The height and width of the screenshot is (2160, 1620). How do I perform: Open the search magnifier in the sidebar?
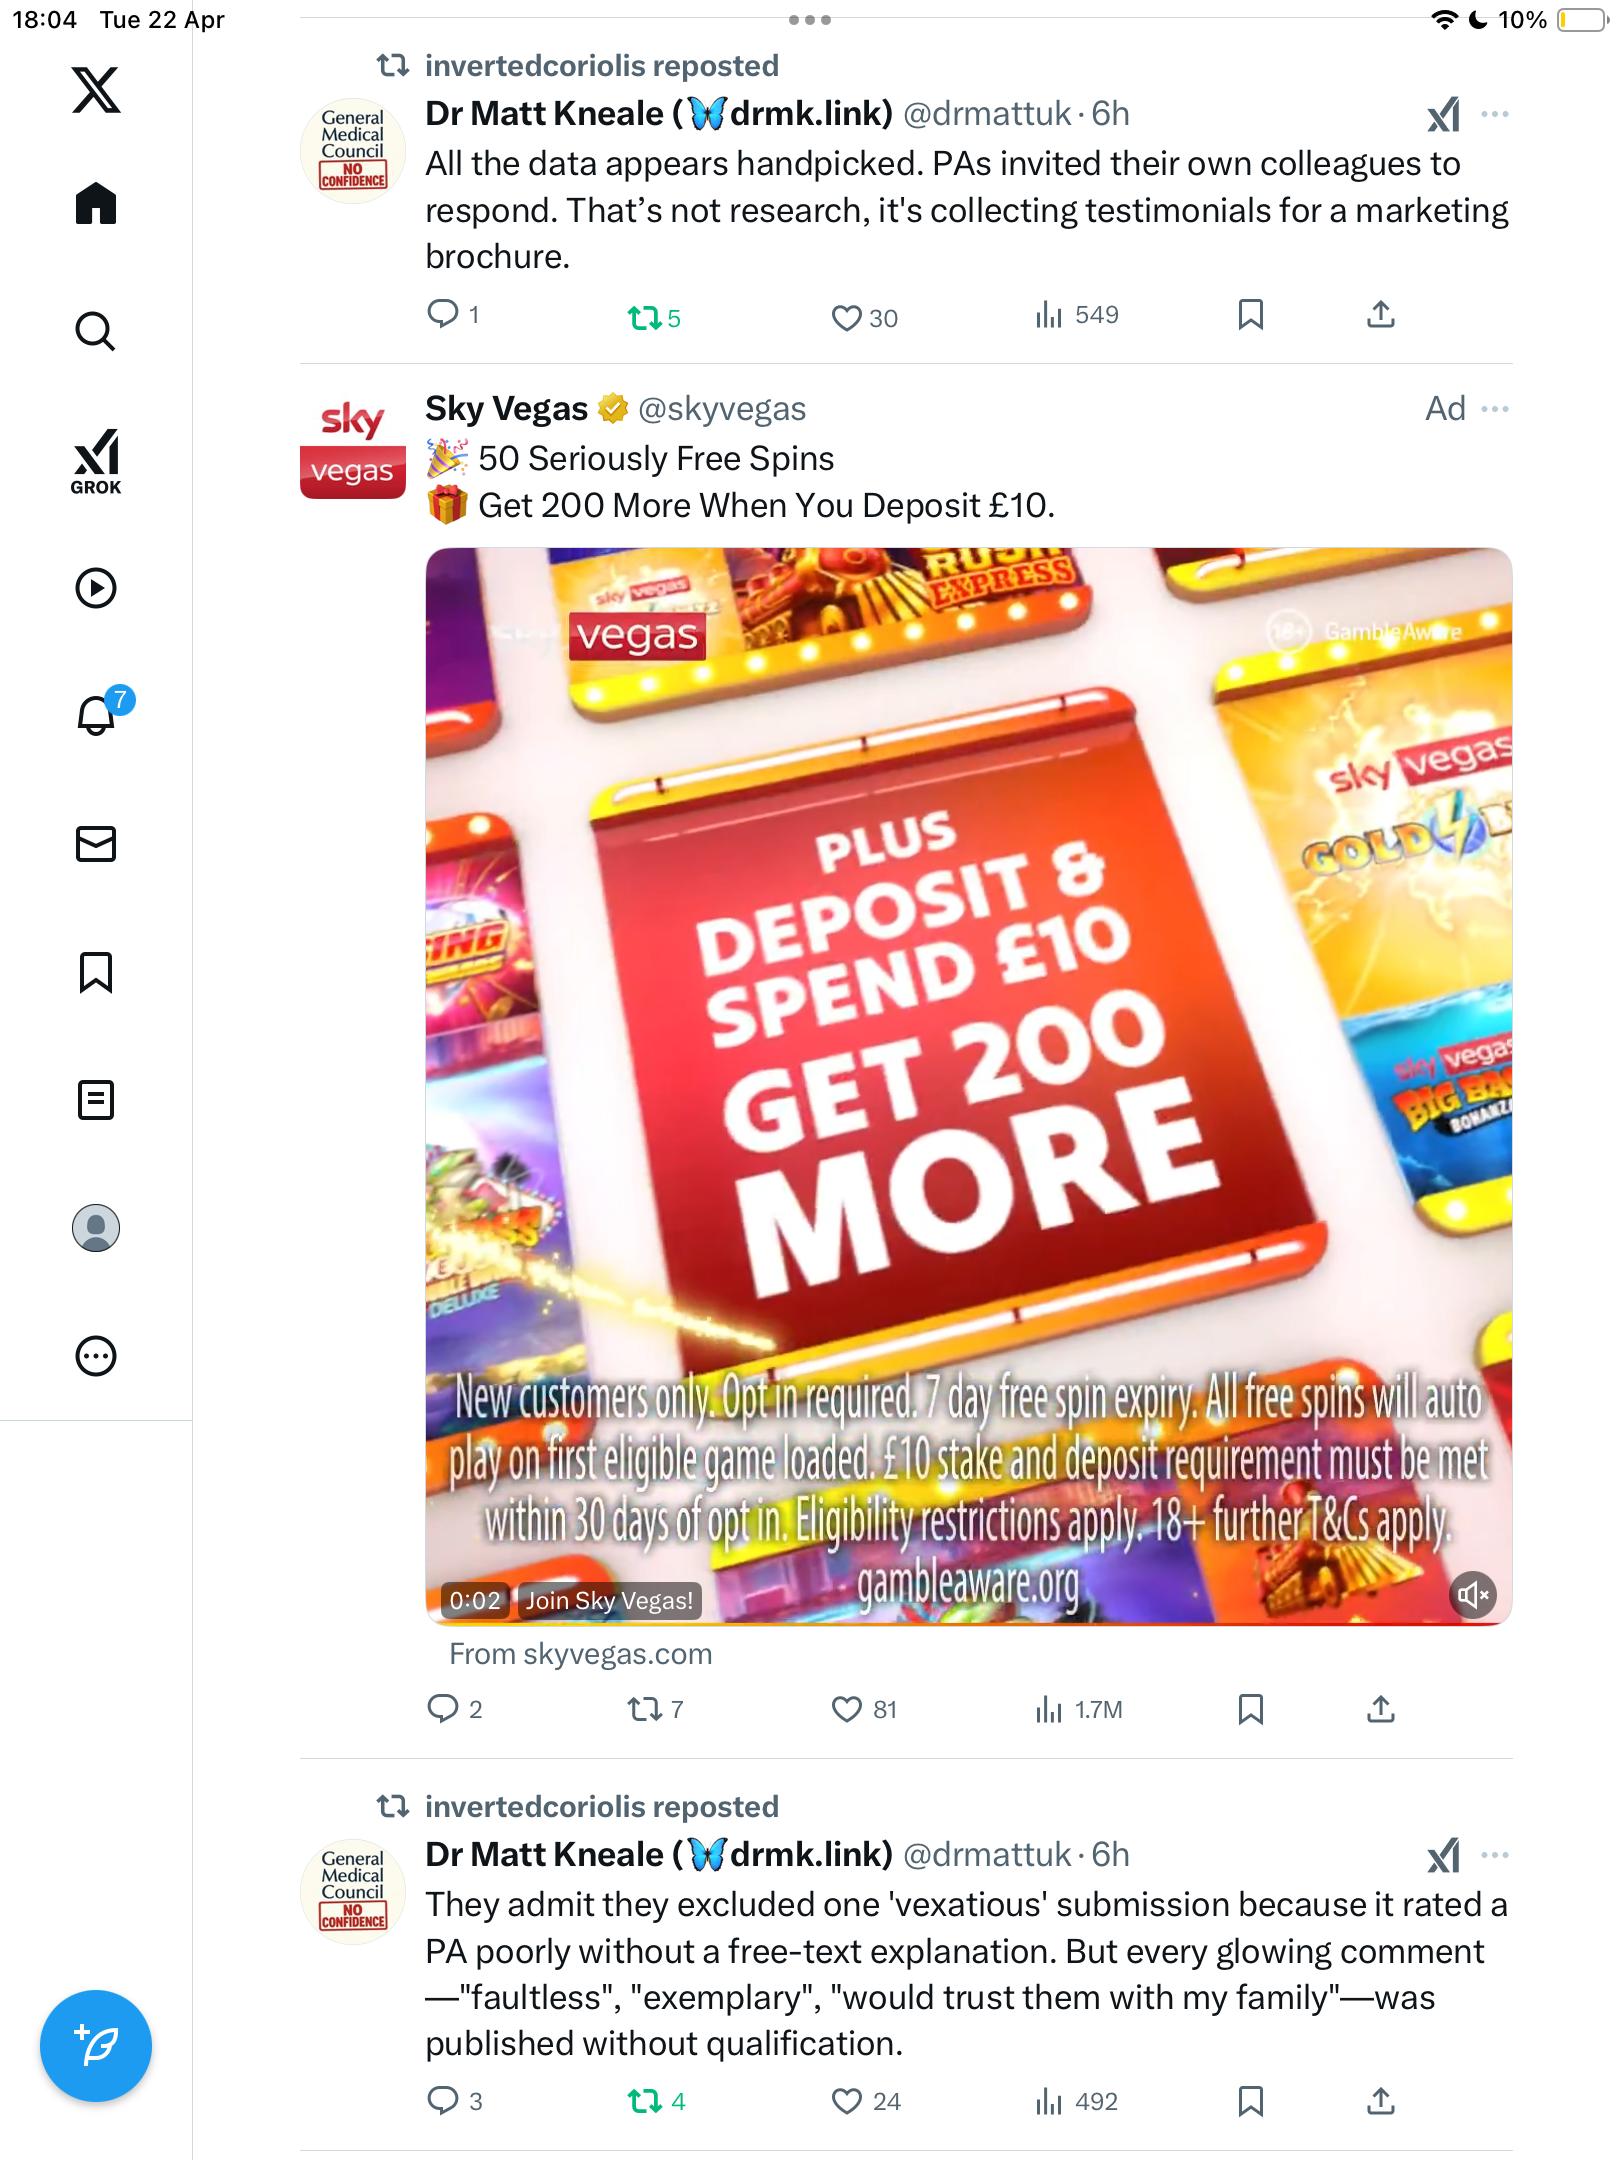[x=96, y=331]
